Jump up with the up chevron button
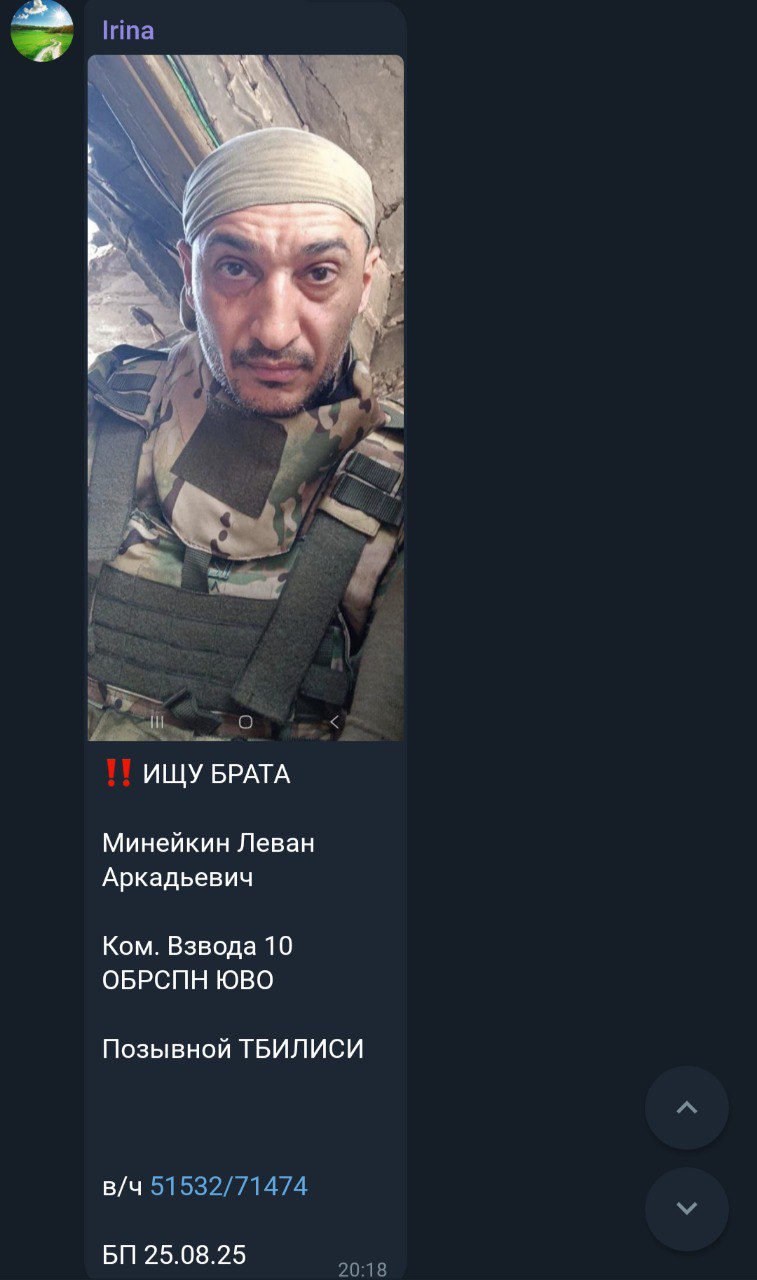This screenshot has width=757, height=1280. coord(687,1107)
